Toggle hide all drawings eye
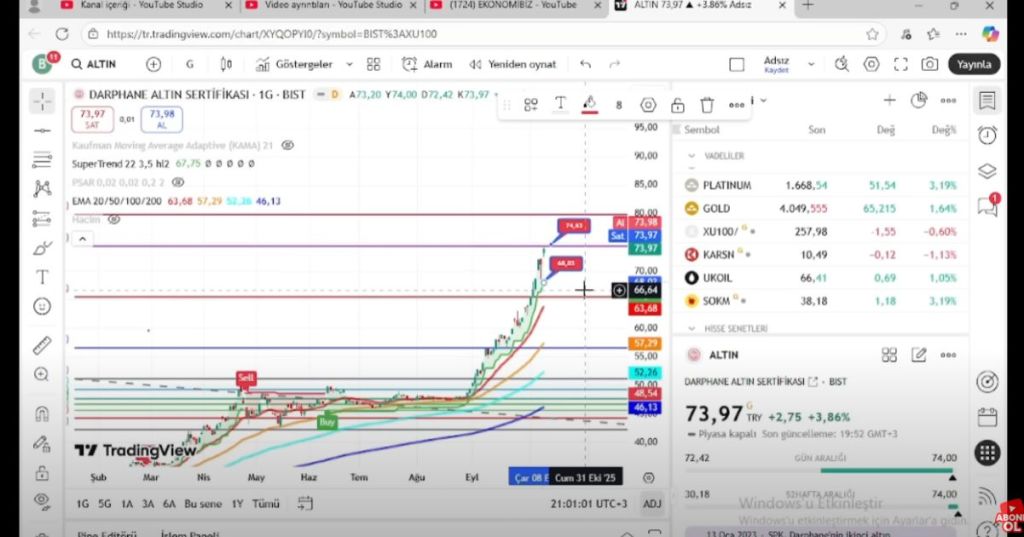Image resolution: width=1024 pixels, height=537 pixels. [x=42, y=501]
